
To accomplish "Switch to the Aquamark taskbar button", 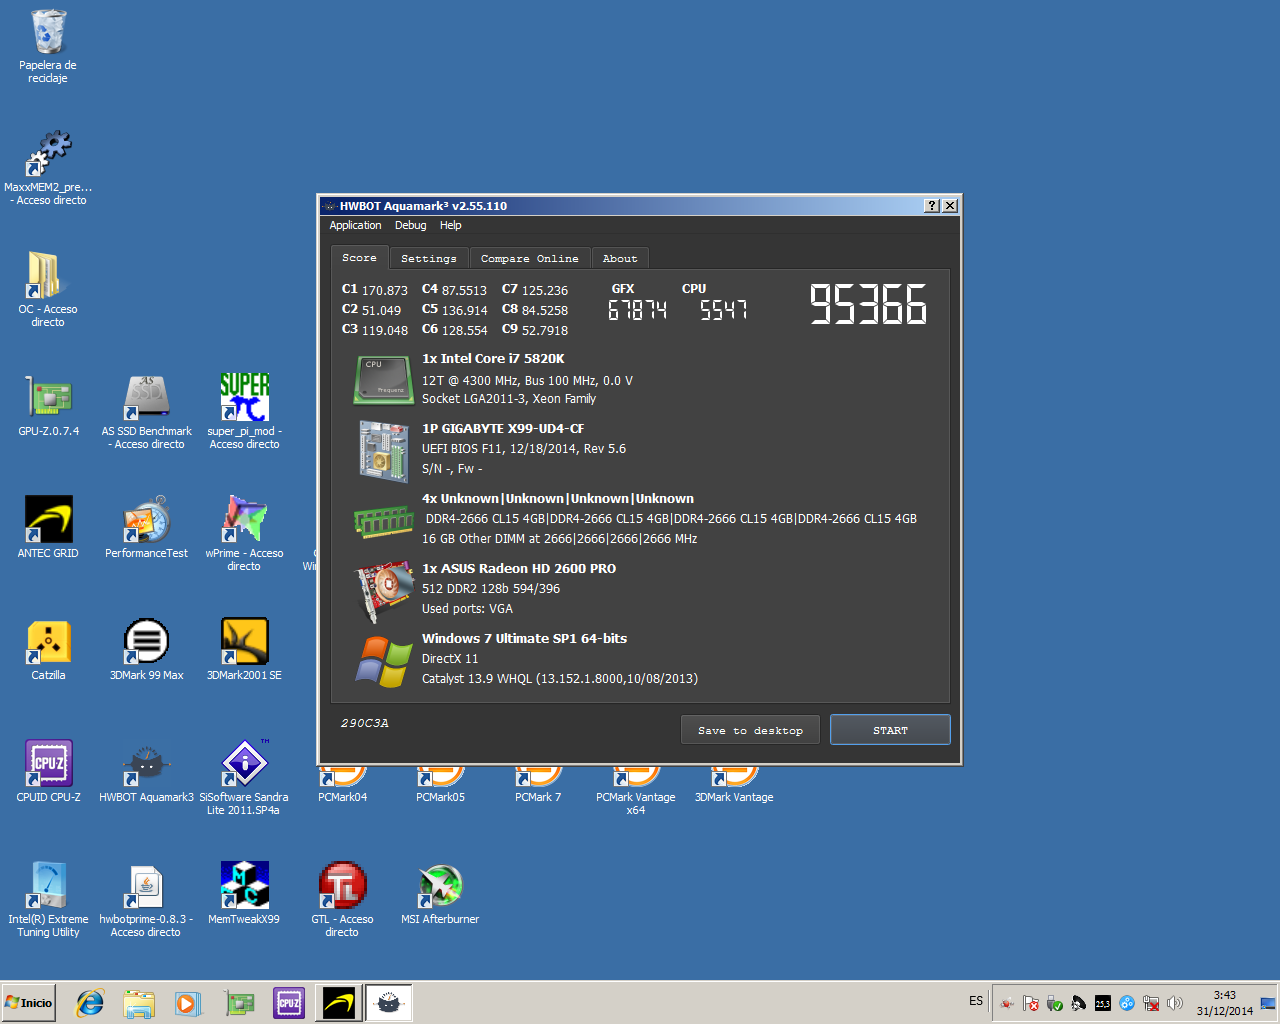I will 388,1003.
